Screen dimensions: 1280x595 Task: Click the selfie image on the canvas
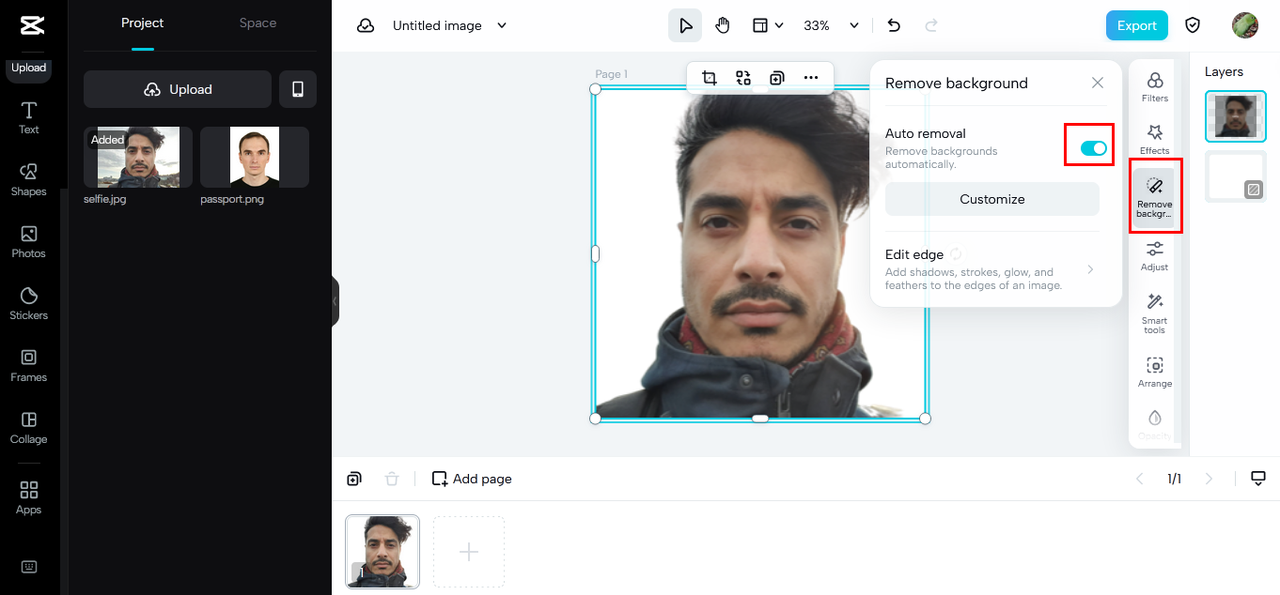[x=760, y=253]
